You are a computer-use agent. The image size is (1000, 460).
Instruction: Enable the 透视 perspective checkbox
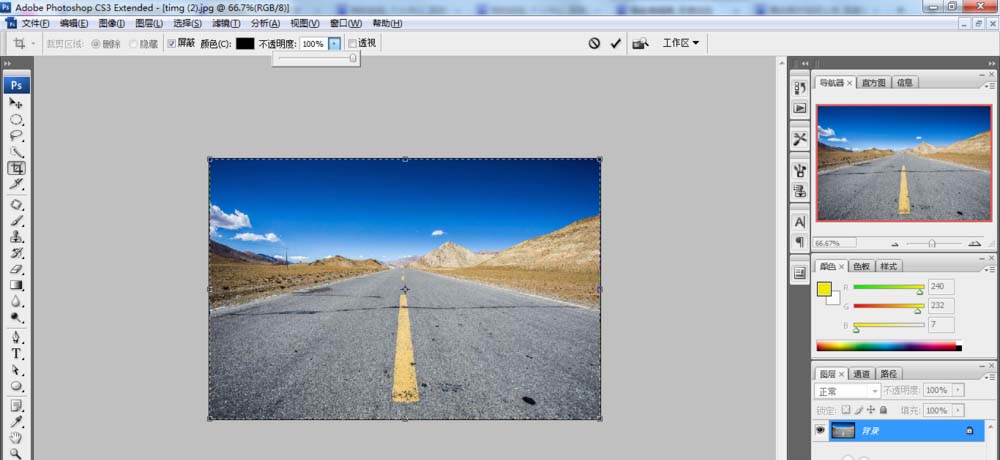(352, 43)
